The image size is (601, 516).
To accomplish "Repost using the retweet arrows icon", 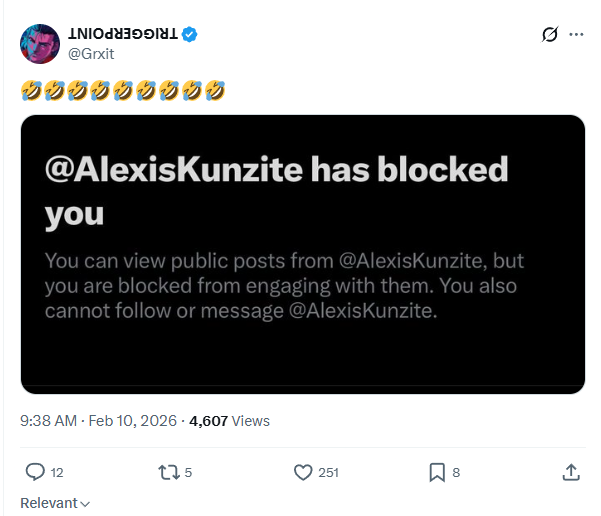I will click(x=169, y=472).
